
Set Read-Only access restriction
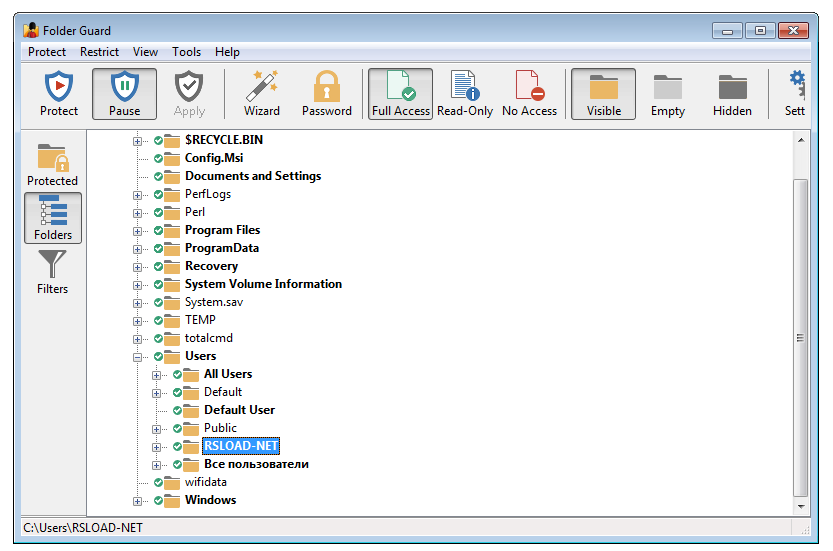point(465,94)
